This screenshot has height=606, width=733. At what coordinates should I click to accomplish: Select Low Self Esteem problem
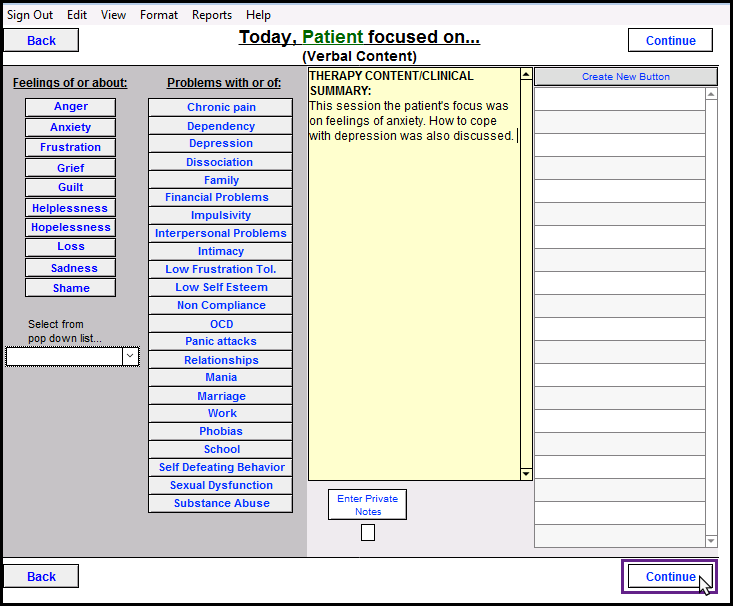pos(221,287)
